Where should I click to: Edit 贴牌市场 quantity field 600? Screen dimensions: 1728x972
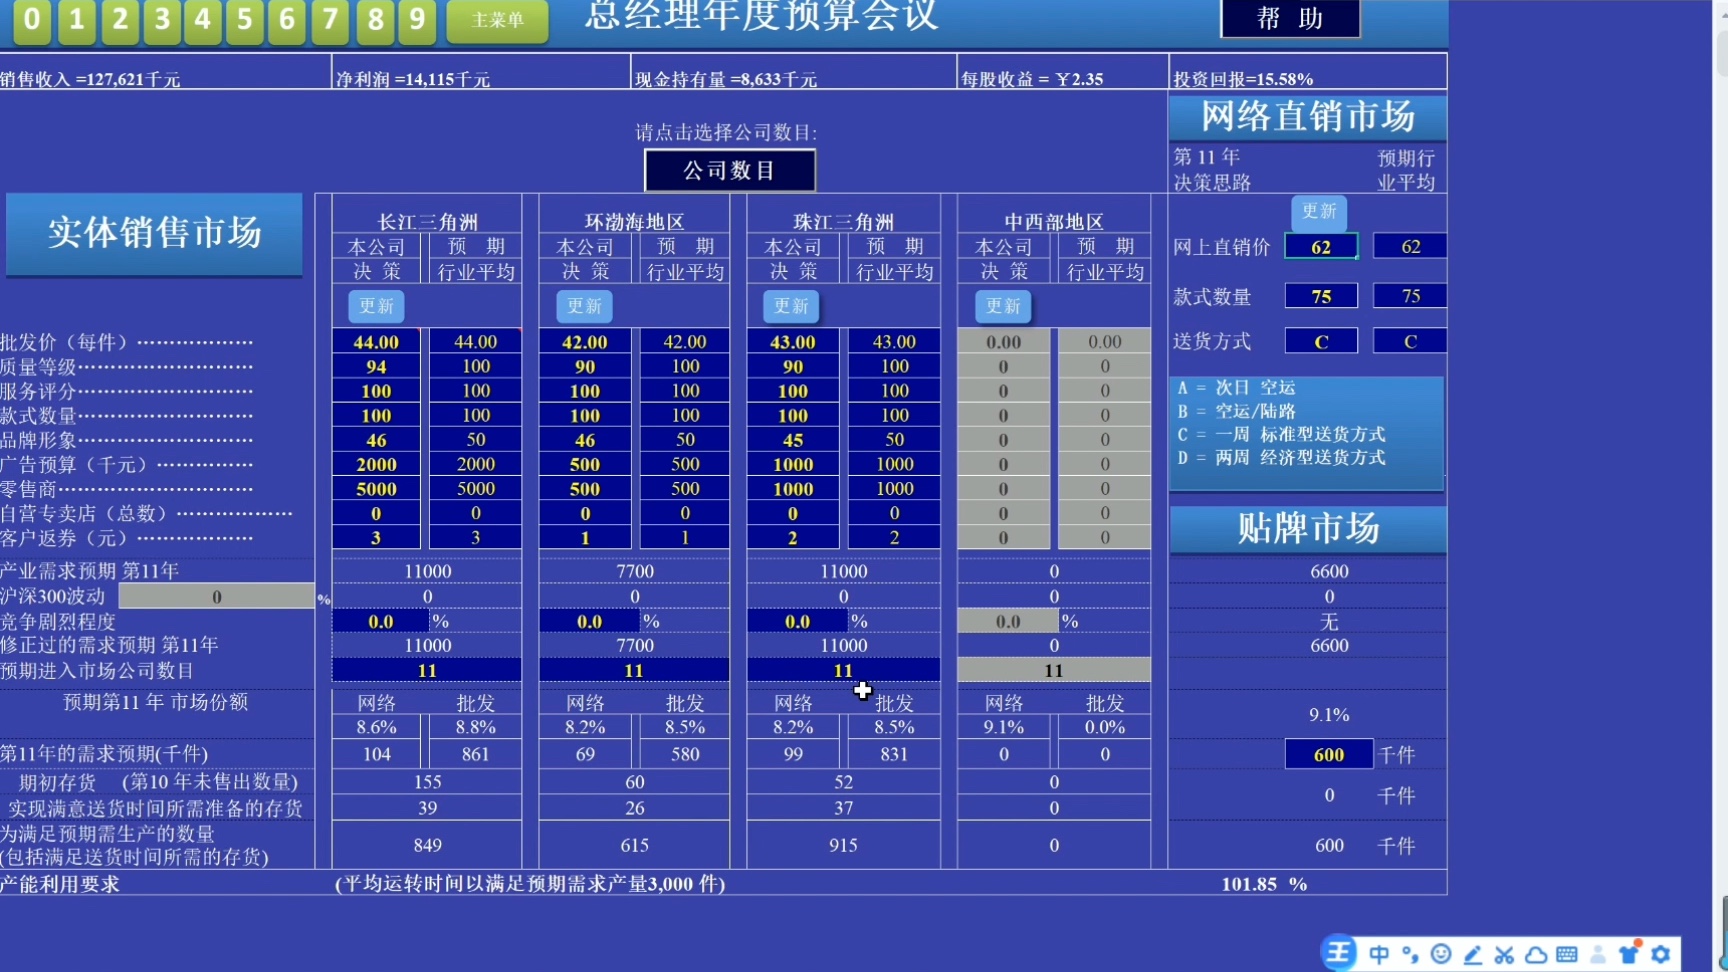[1329, 755]
